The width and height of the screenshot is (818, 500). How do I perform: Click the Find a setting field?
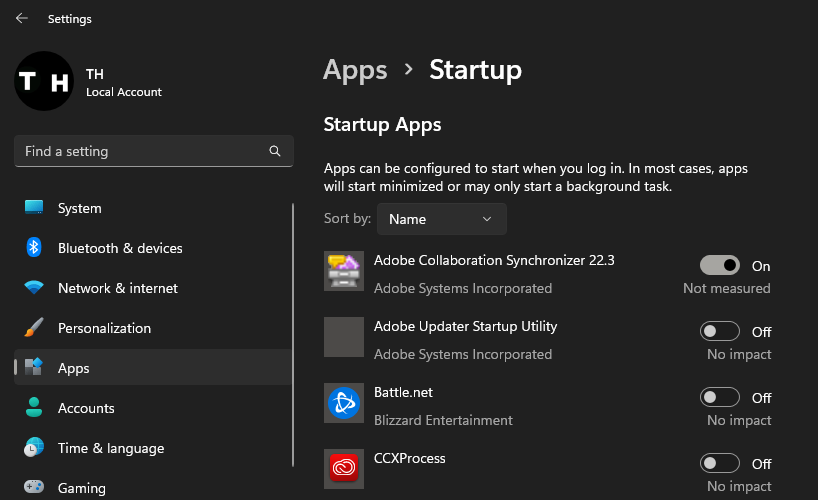140,151
